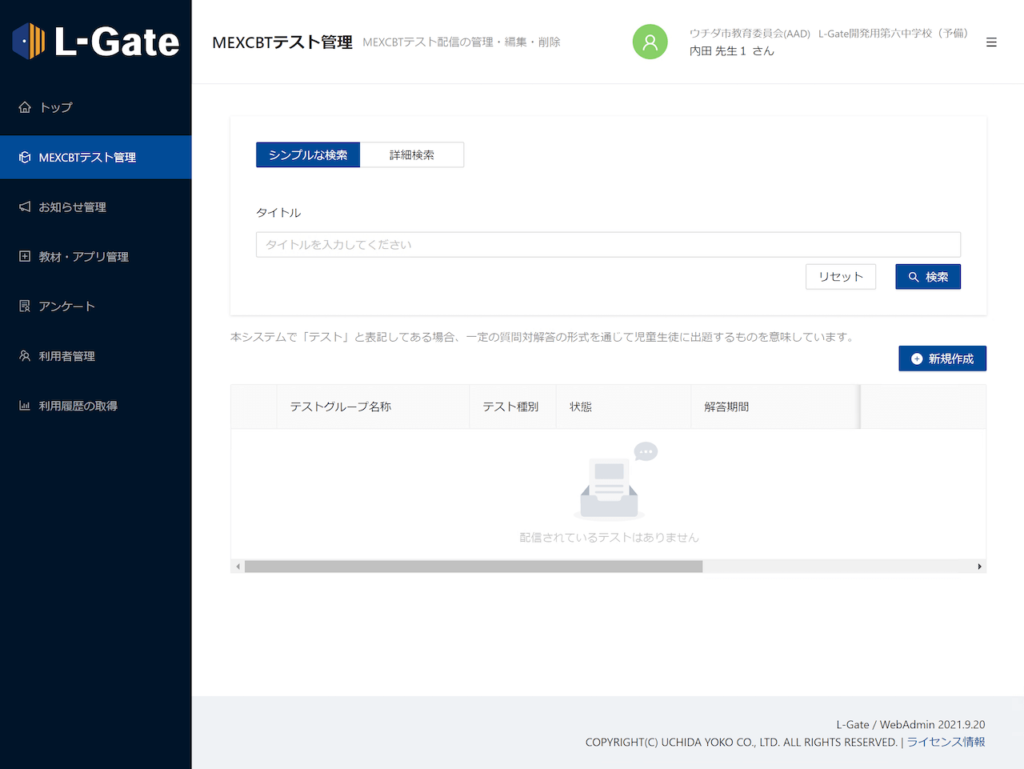Click the subtitle MEXCBTテスト配信の管理・編集・削除
Viewport: 1024px width, 769px height.
pyautogui.click(x=461, y=42)
